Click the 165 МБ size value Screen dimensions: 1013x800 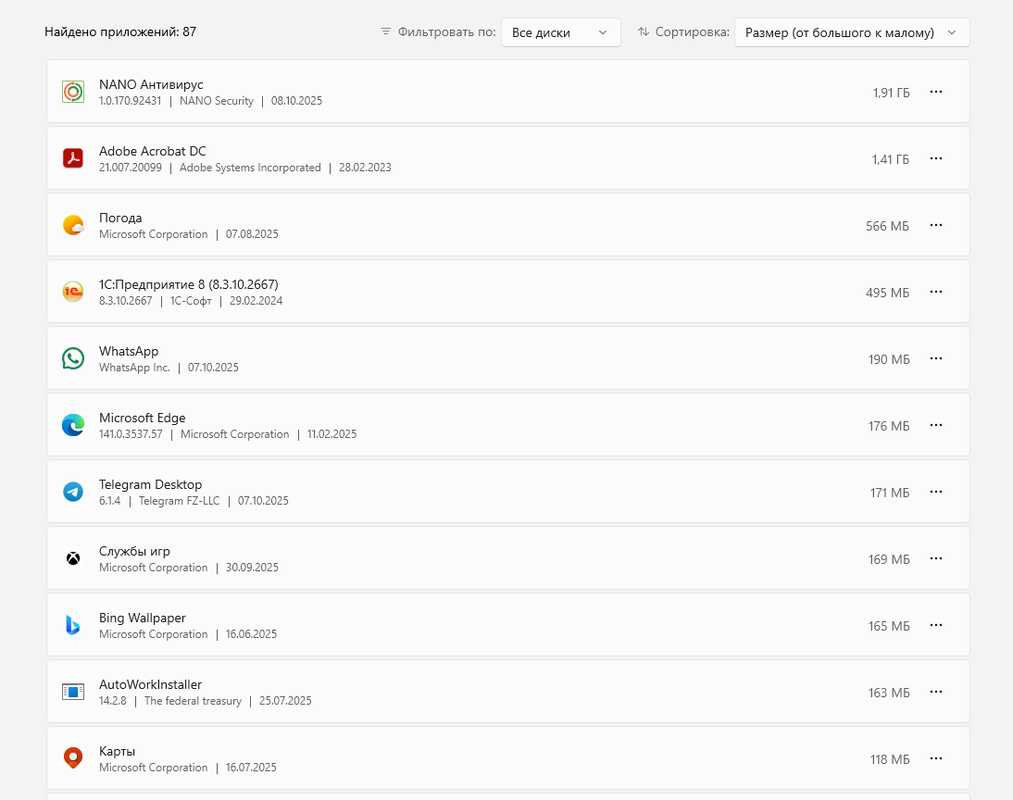pyautogui.click(x=889, y=626)
